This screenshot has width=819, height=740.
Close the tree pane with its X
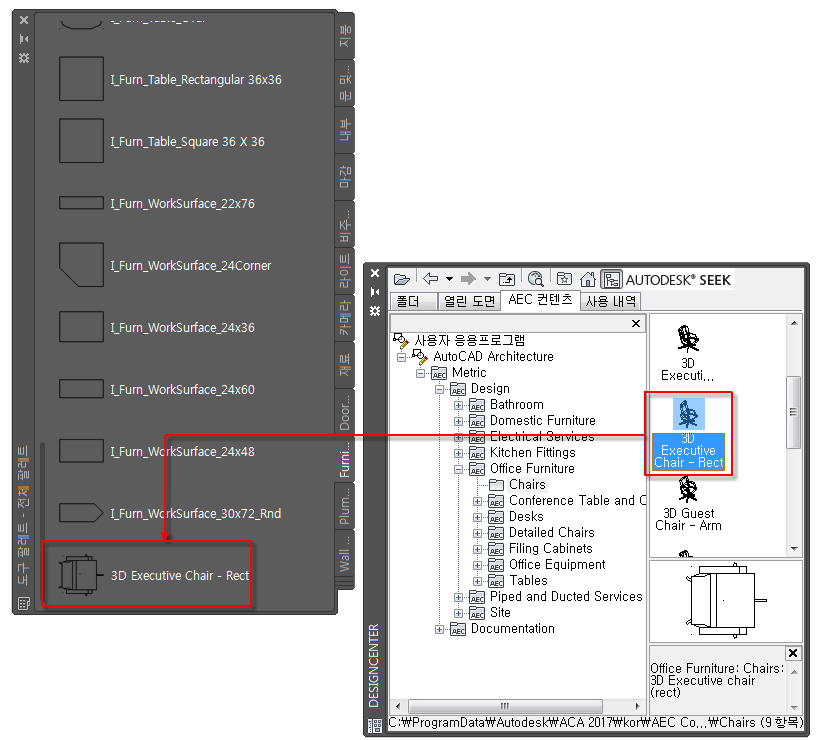[x=636, y=323]
